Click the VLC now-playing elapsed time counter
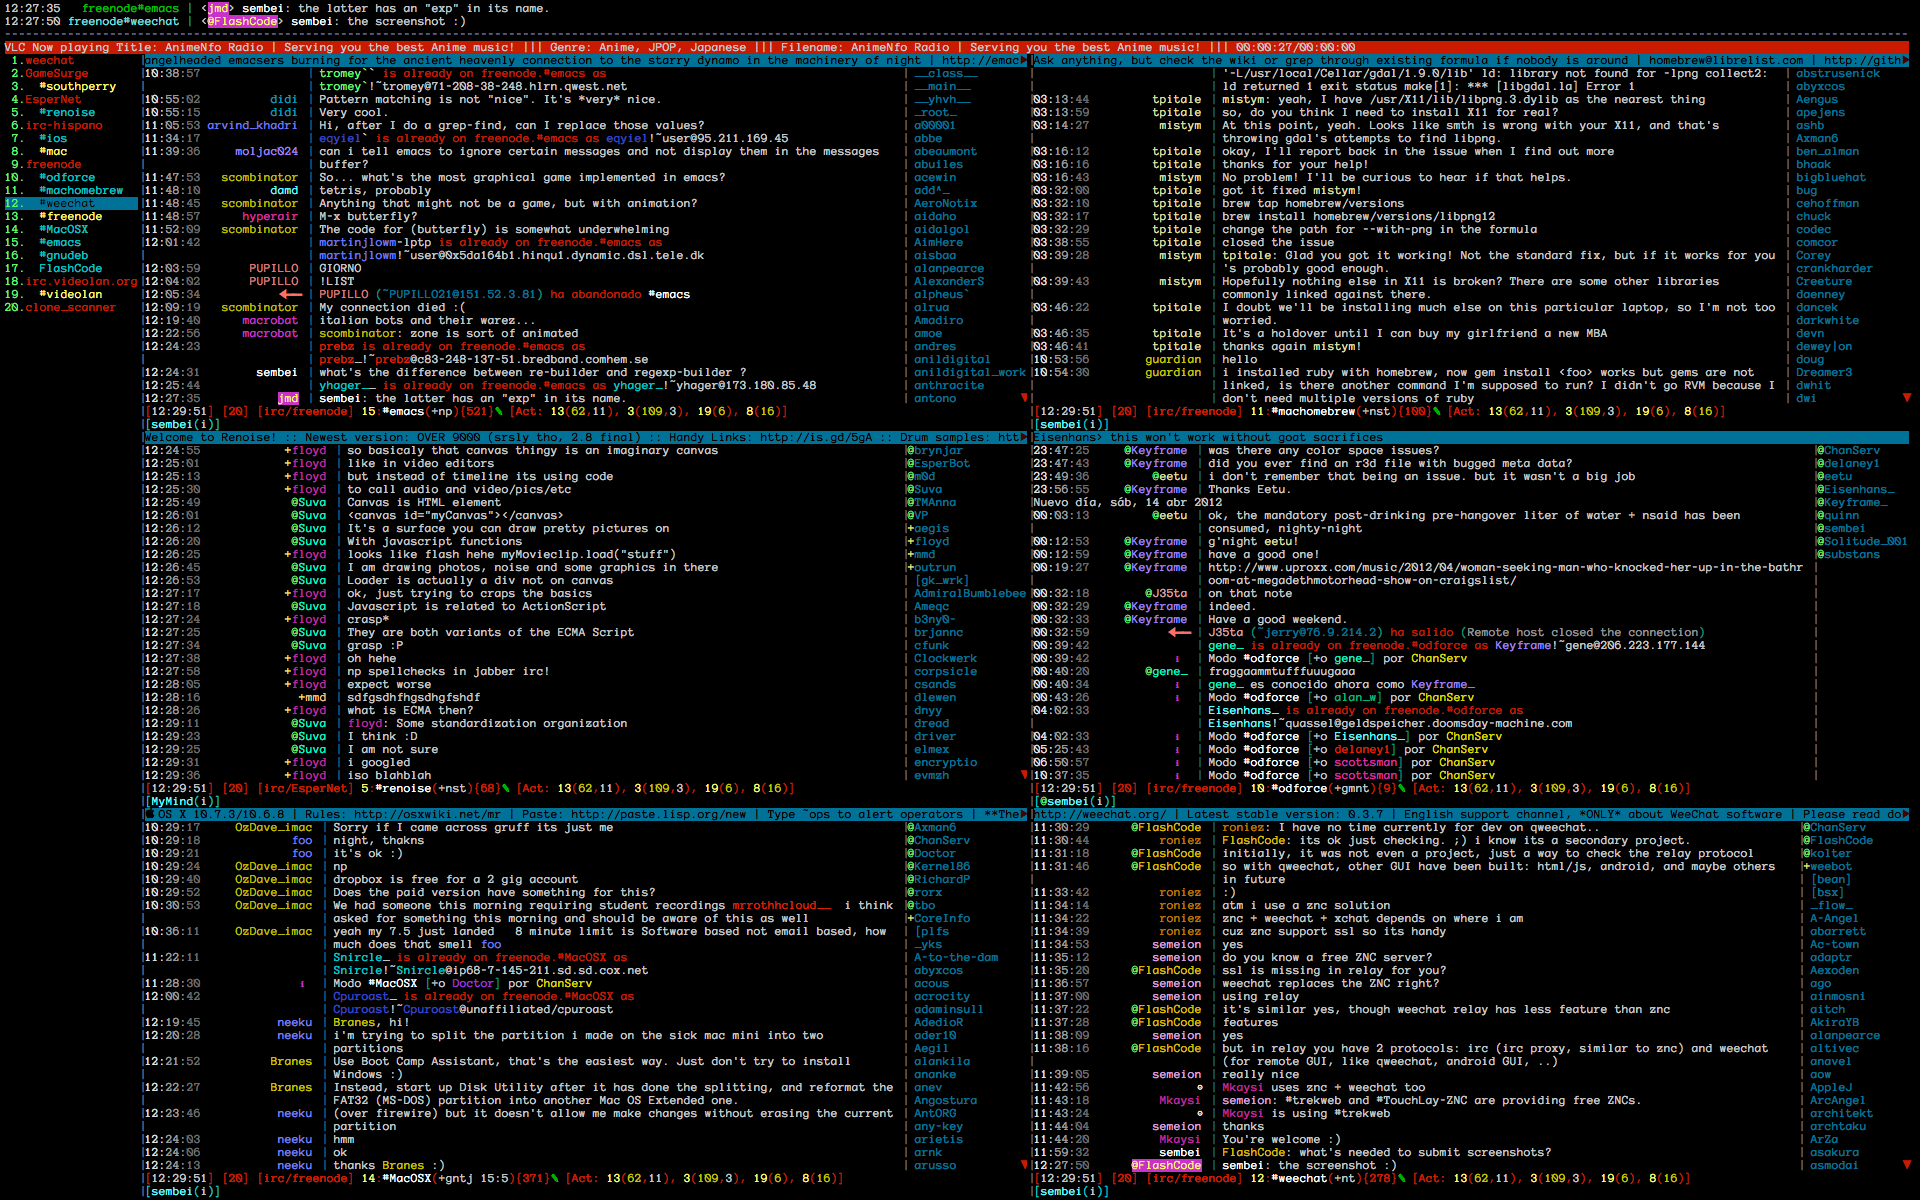Screen dimensions: 1920x1200 (1265, 48)
